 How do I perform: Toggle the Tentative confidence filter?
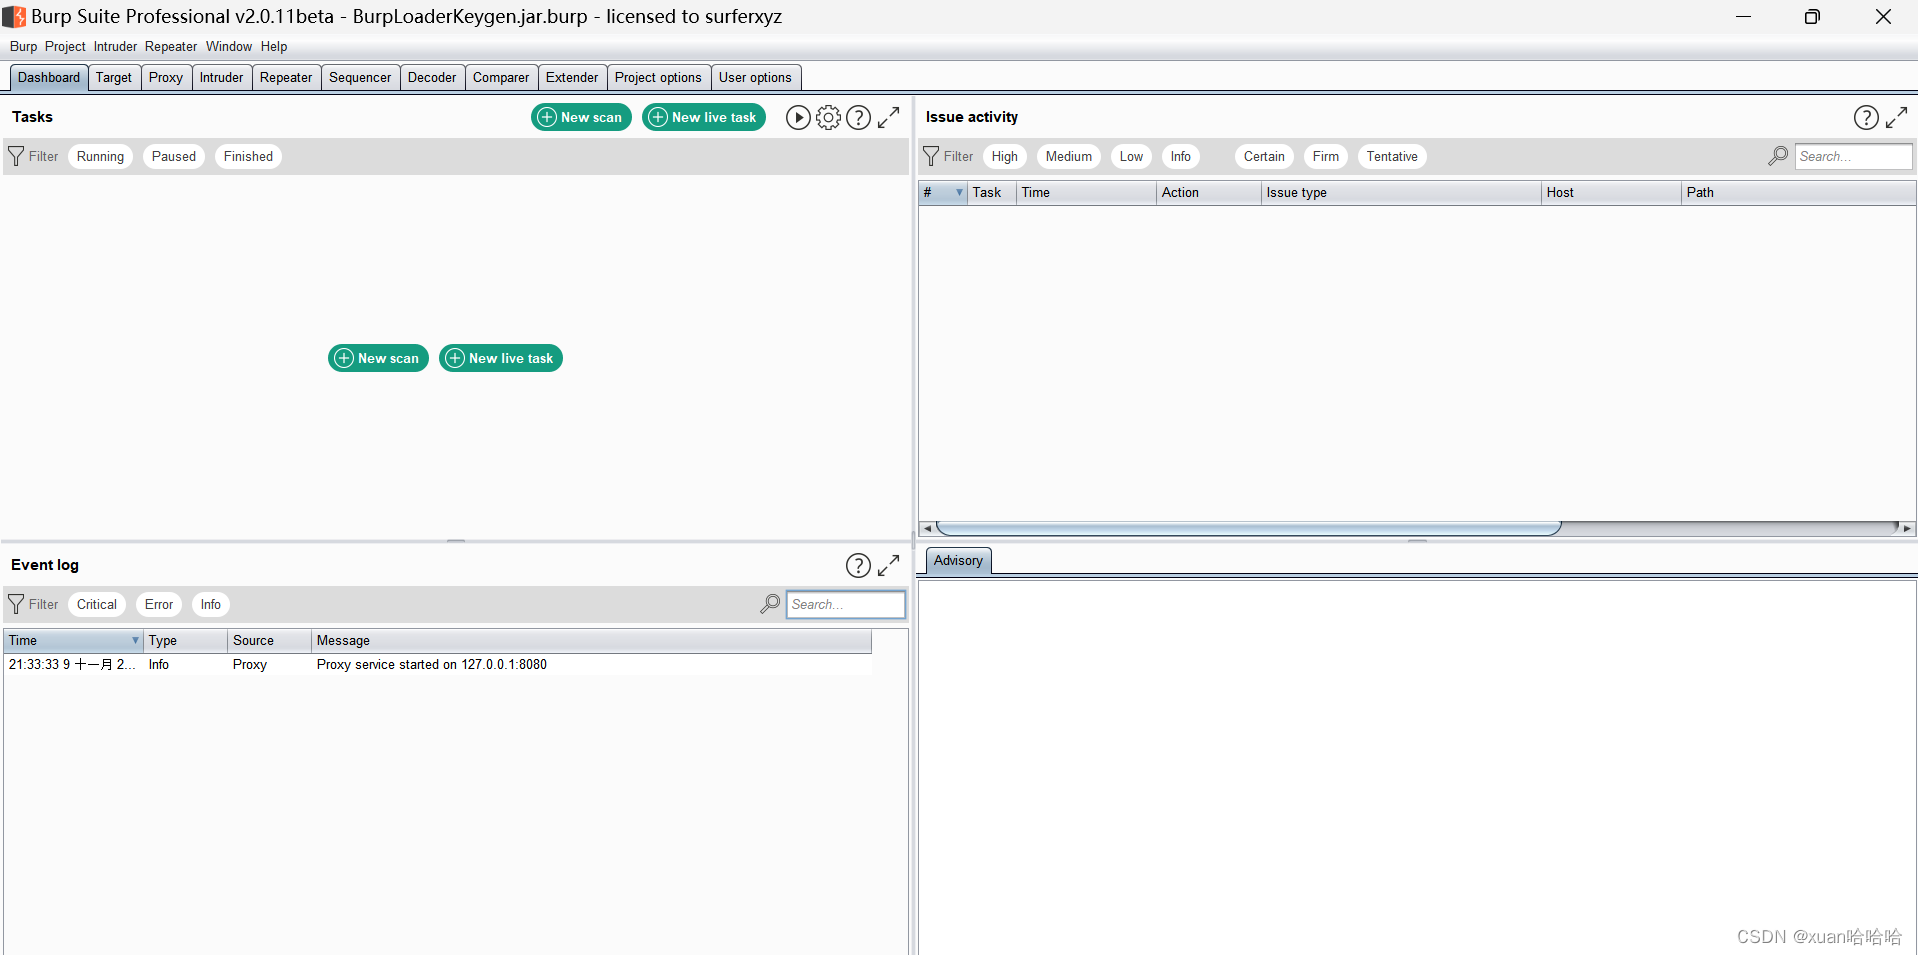tap(1392, 157)
